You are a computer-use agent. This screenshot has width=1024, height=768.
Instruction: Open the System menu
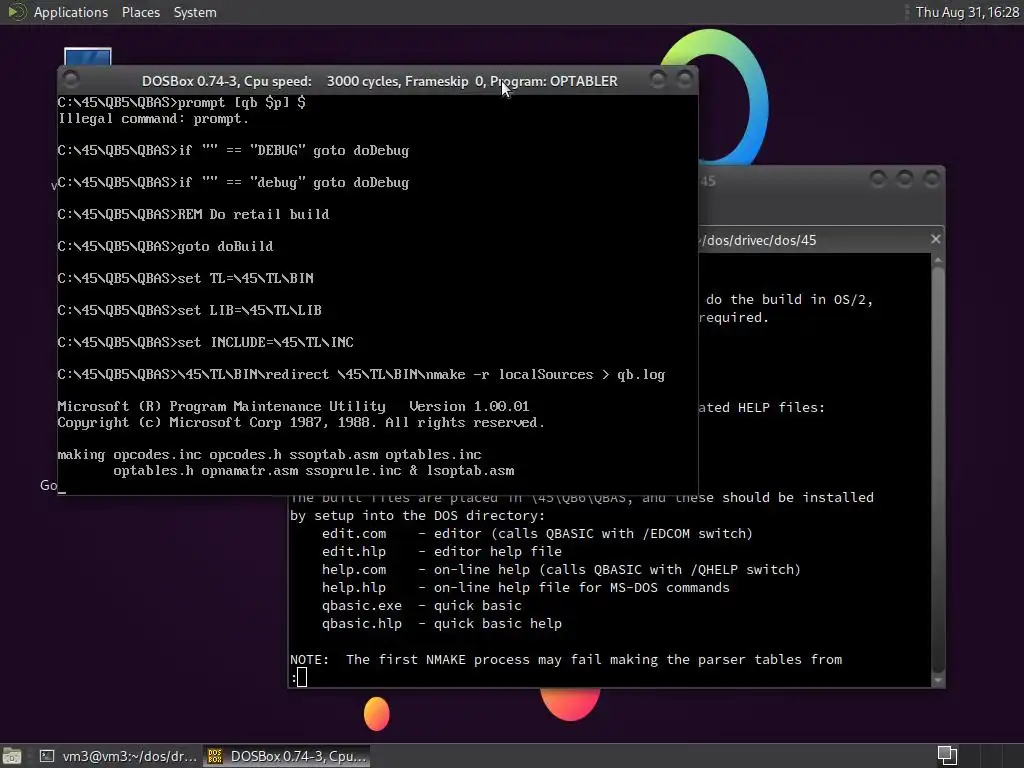point(195,12)
